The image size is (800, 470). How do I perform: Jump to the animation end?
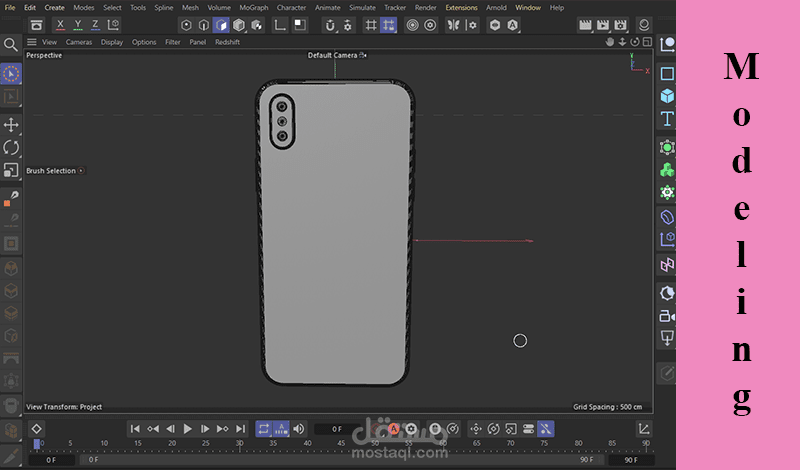[238, 429]
